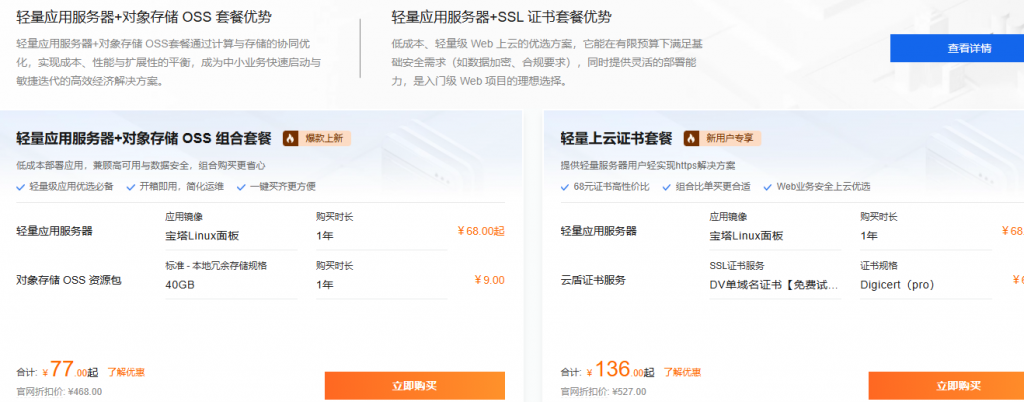This screenshot has width=1024, height=402.
Task: Click 提供轻量服务器用户轻实现https解决方案 text
Action: (x=648, y=166)
